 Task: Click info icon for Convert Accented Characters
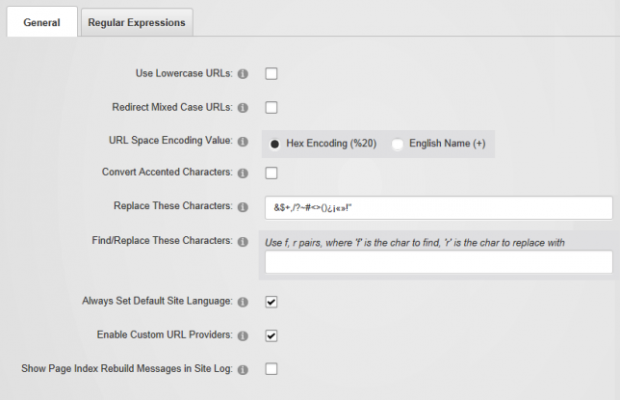pyautogui.click(x=243, y=173)
